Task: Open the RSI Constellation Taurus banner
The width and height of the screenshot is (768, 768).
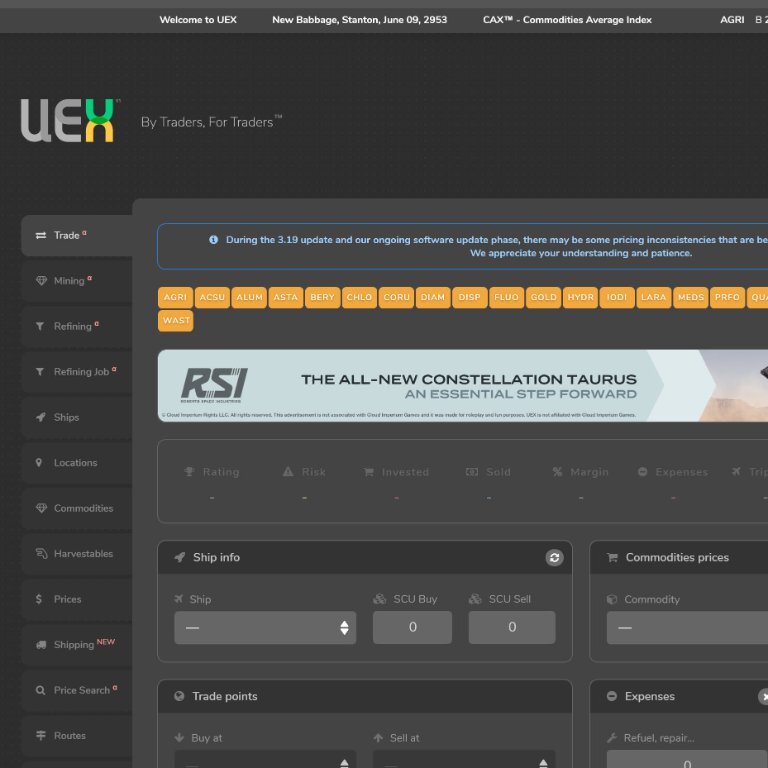Action: coord(462,385)
